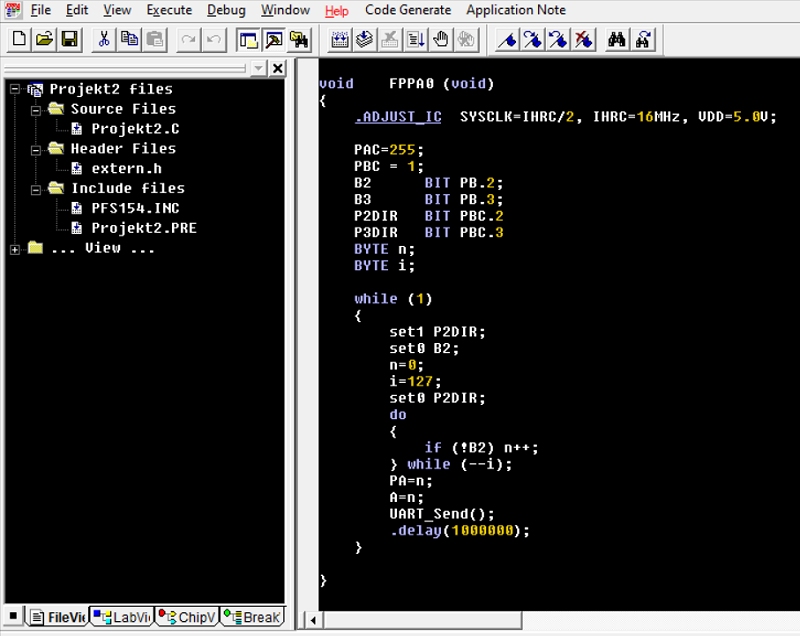Click the Copy icon in the toolbar

[x=129, y=40]
